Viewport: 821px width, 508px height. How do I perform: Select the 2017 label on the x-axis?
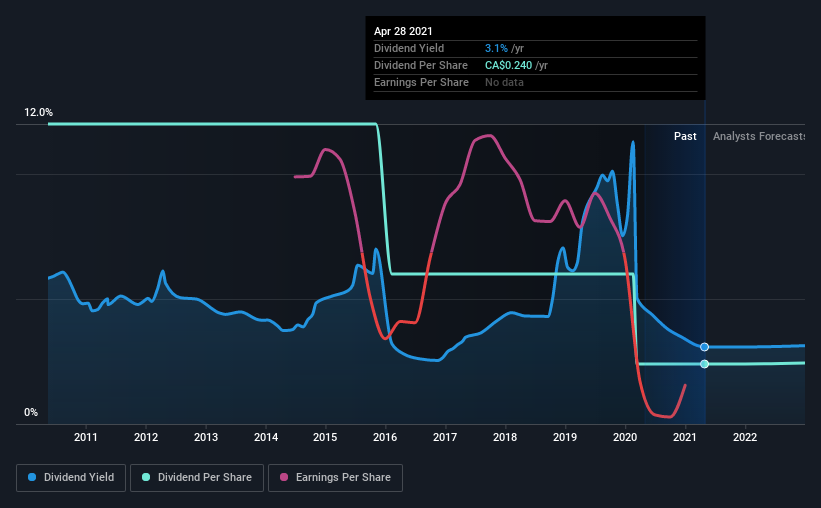pos(445,437)
